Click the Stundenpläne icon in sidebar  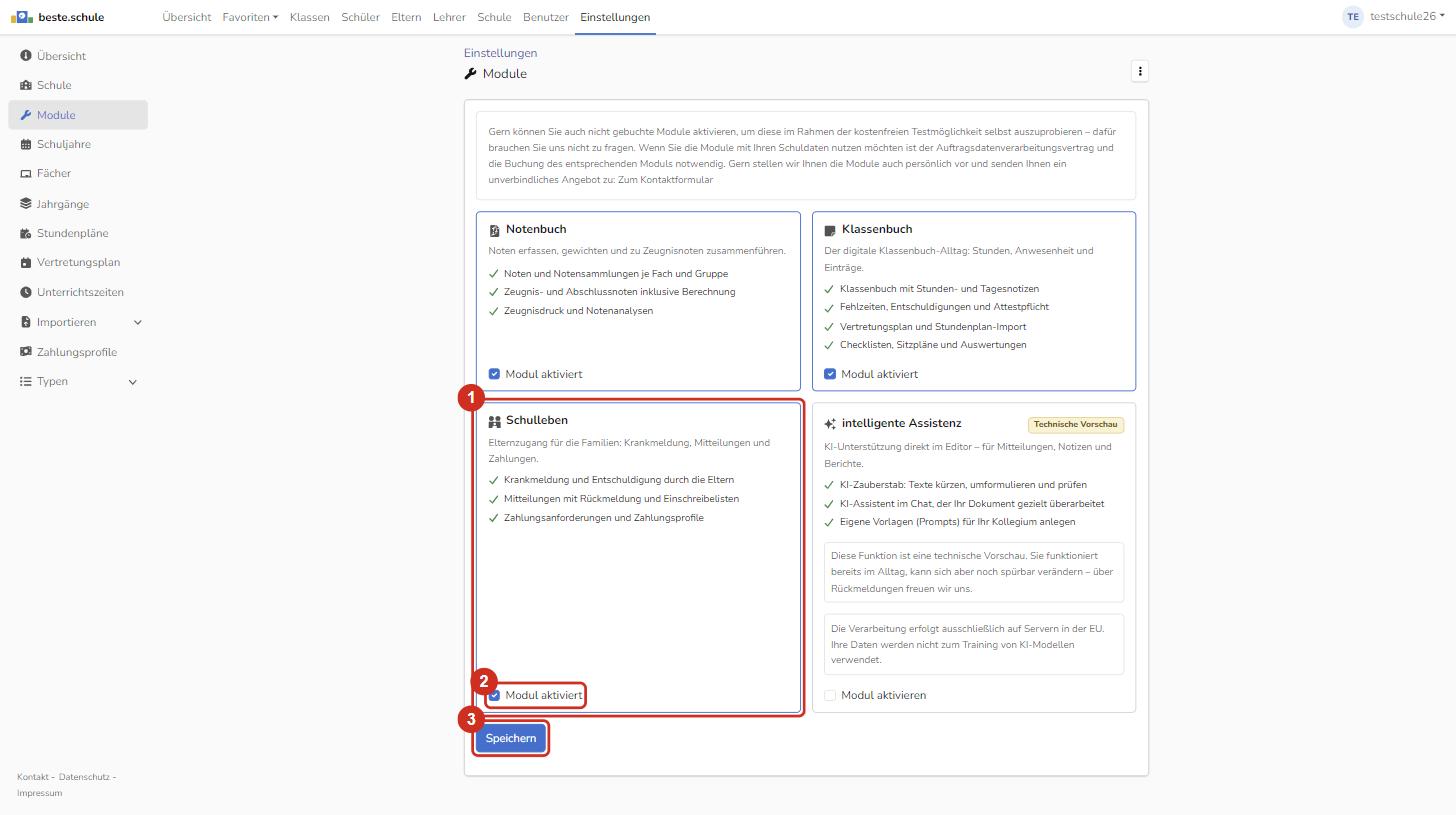click(x=26, y=233)
